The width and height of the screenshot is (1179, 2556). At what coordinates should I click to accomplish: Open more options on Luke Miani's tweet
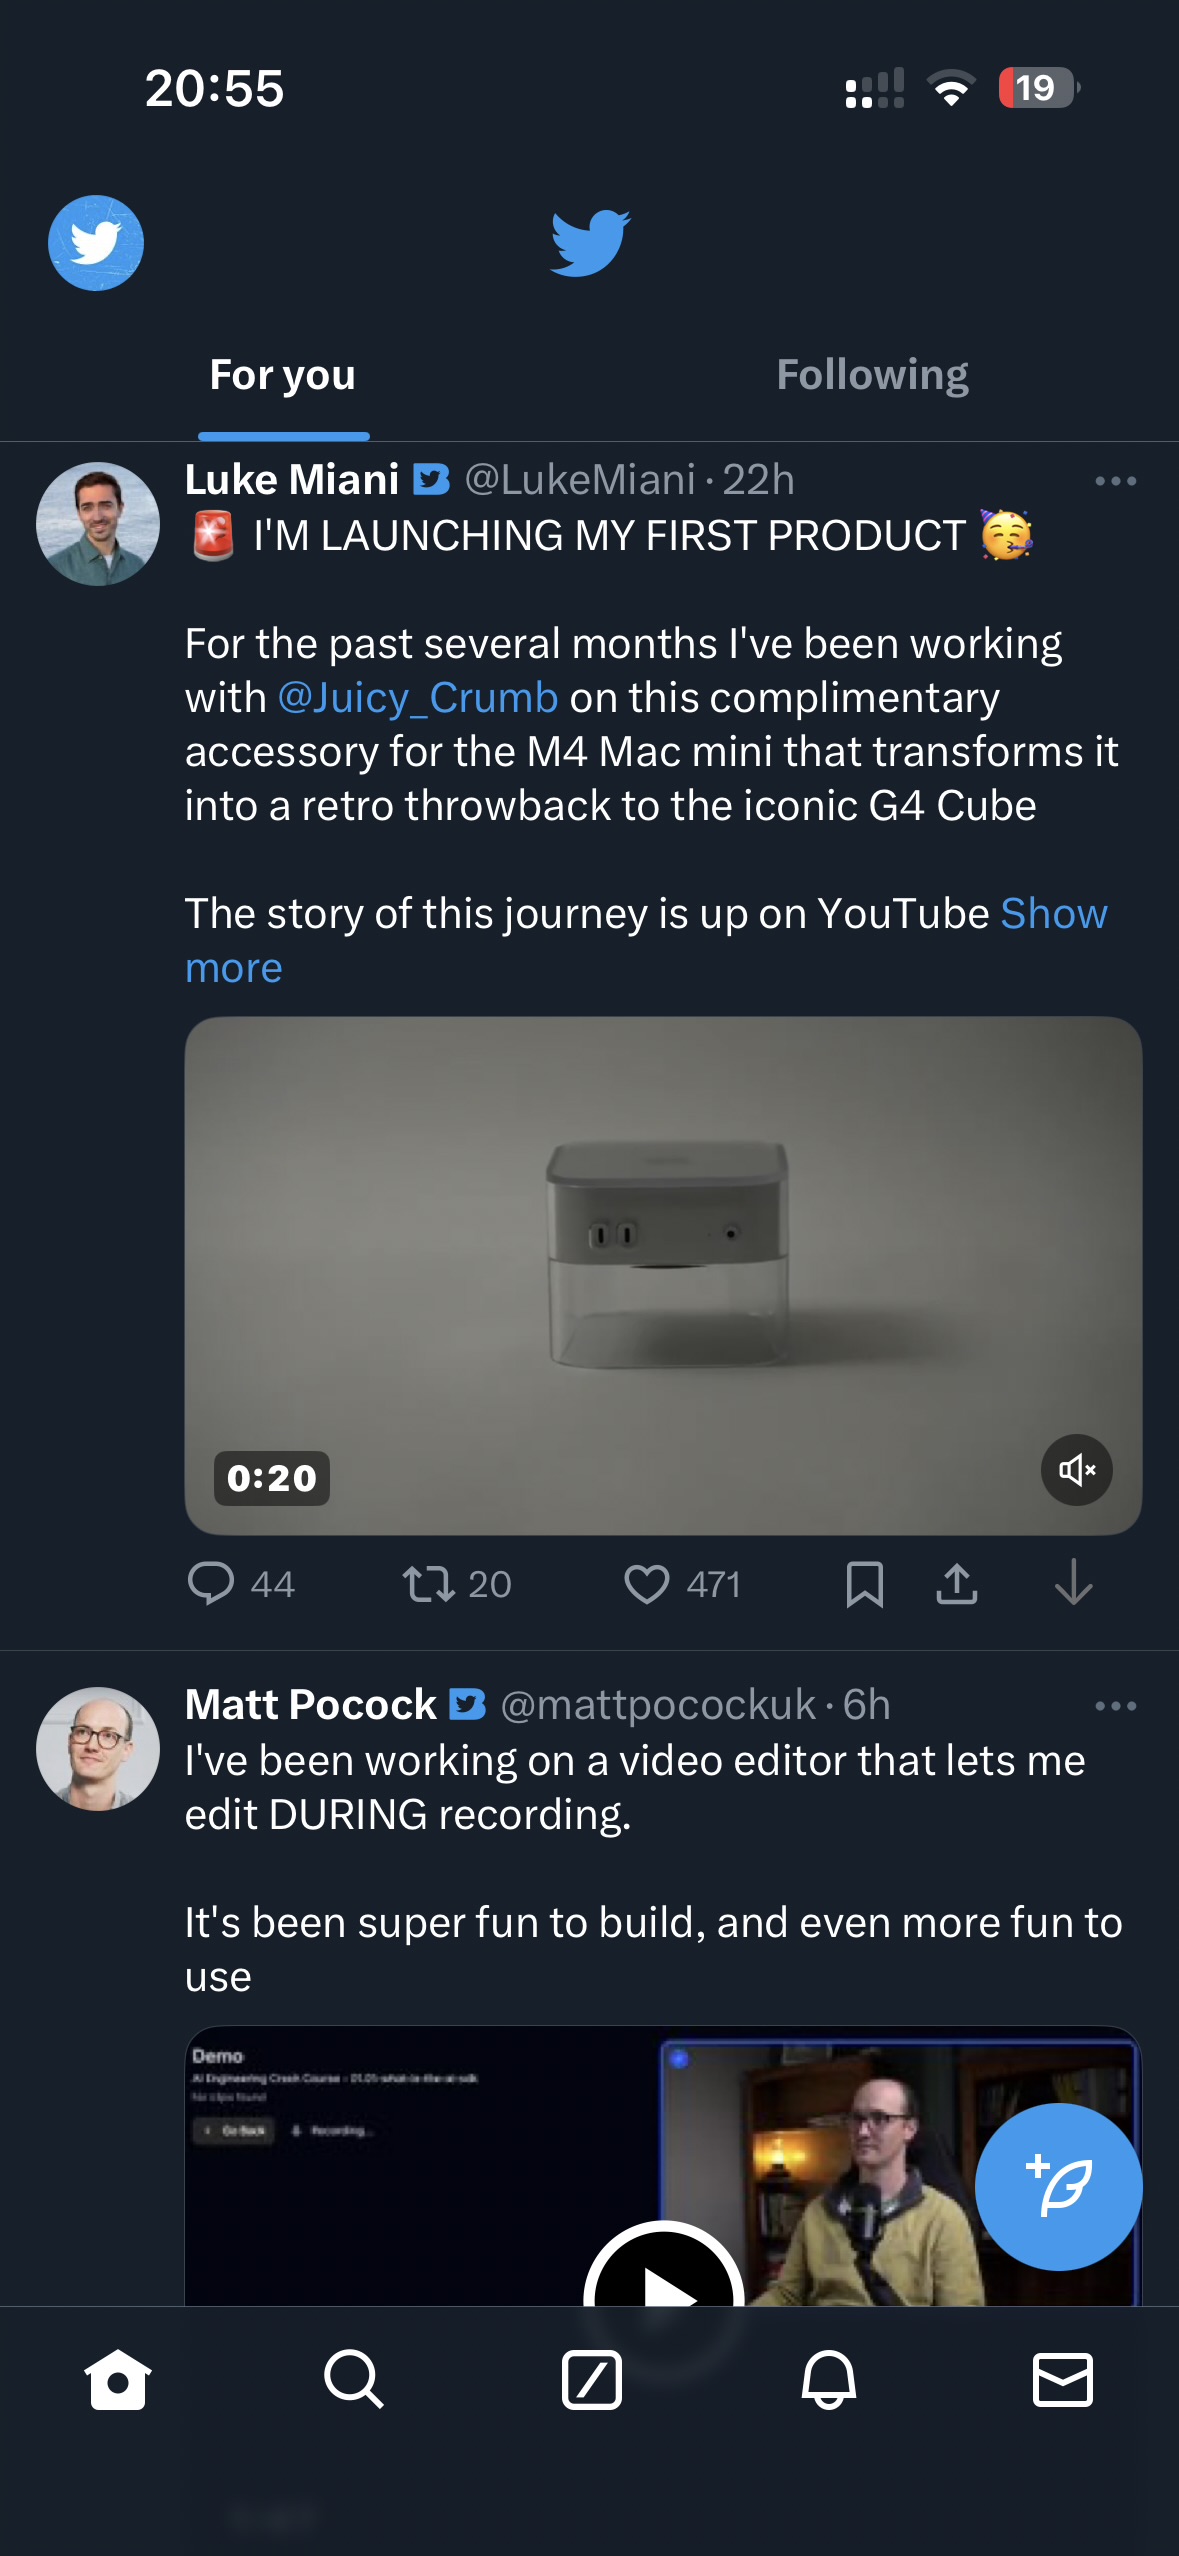[1115, 481]
